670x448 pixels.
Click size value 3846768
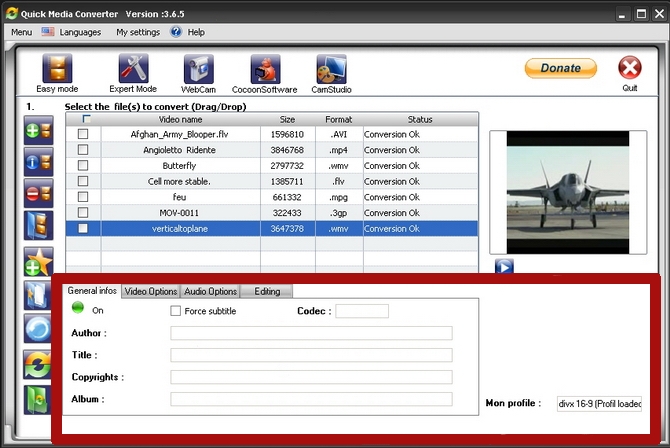[287, 150]
